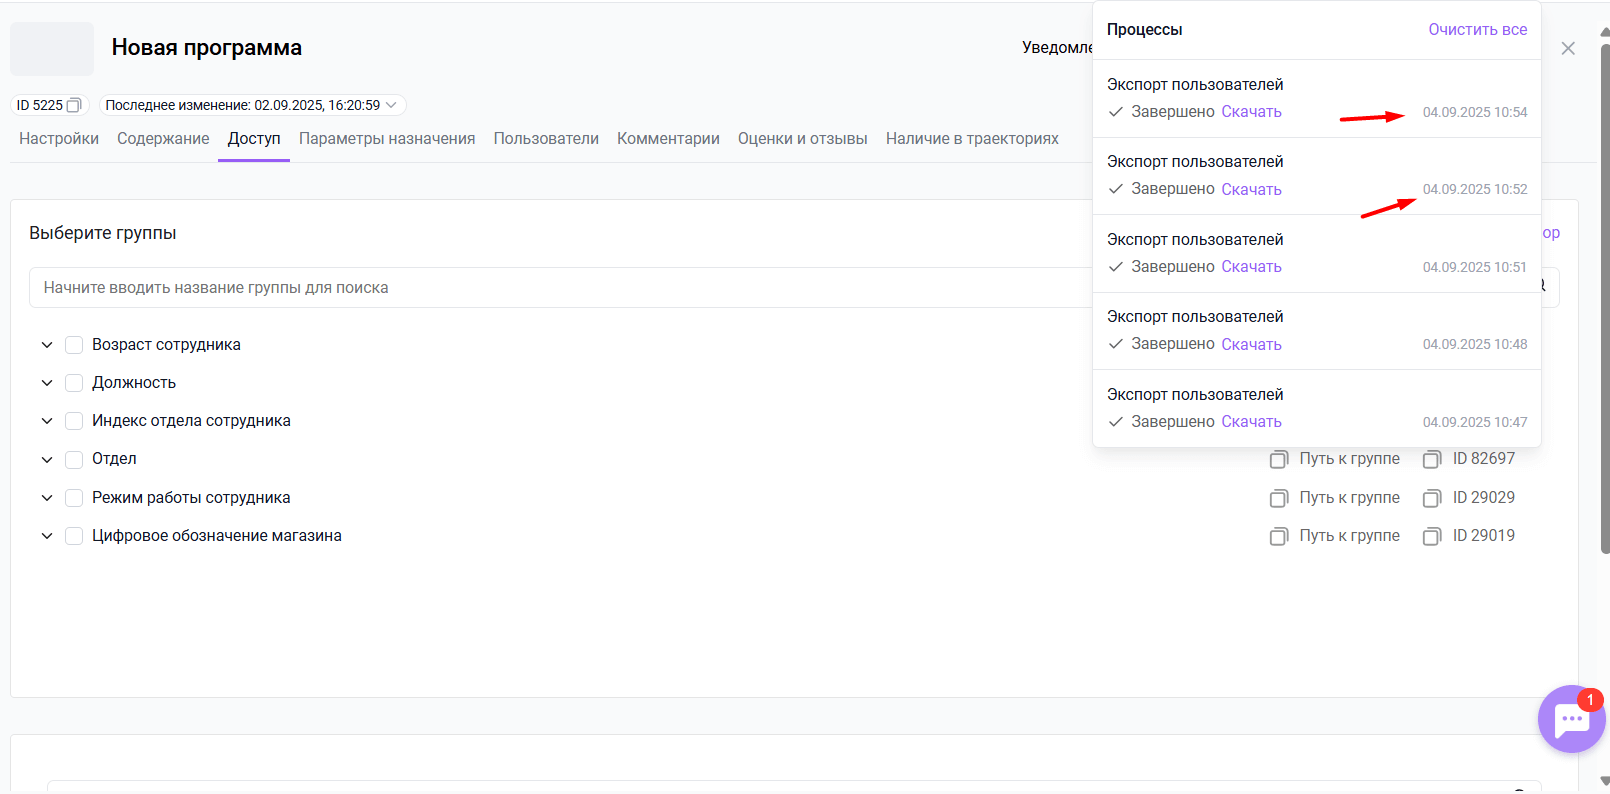
Task: Enable the Отдел group checkbox
Action: coord(74,459)
